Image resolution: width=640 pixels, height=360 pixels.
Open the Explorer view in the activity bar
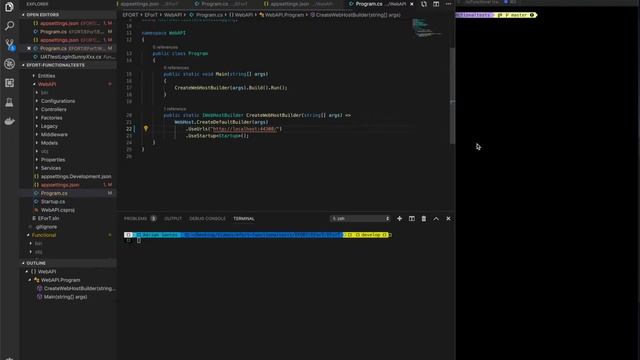(x=9, y=7)
